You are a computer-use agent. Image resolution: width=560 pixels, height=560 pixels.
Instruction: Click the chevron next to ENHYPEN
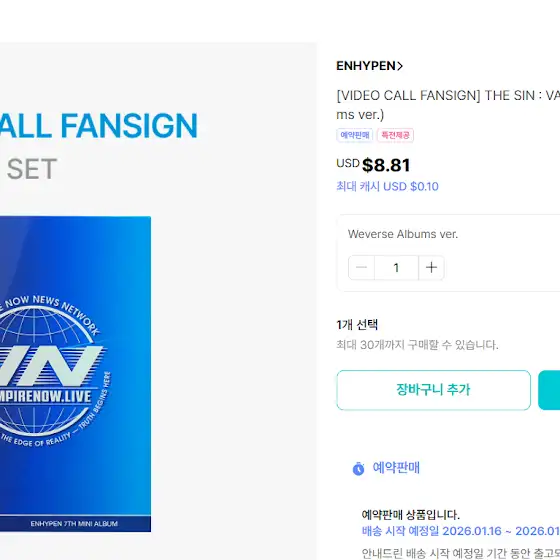tap(400, 66)
